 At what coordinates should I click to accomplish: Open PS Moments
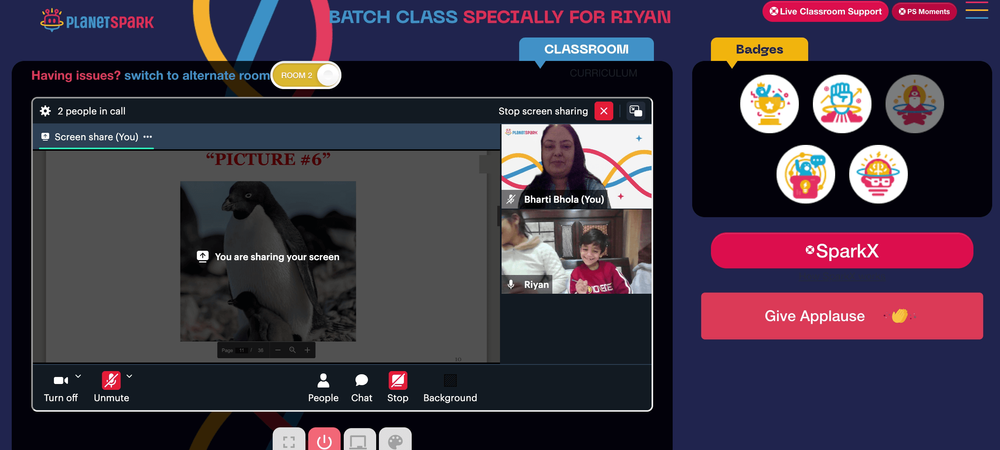pyautogui.click(x=924, y=11)
